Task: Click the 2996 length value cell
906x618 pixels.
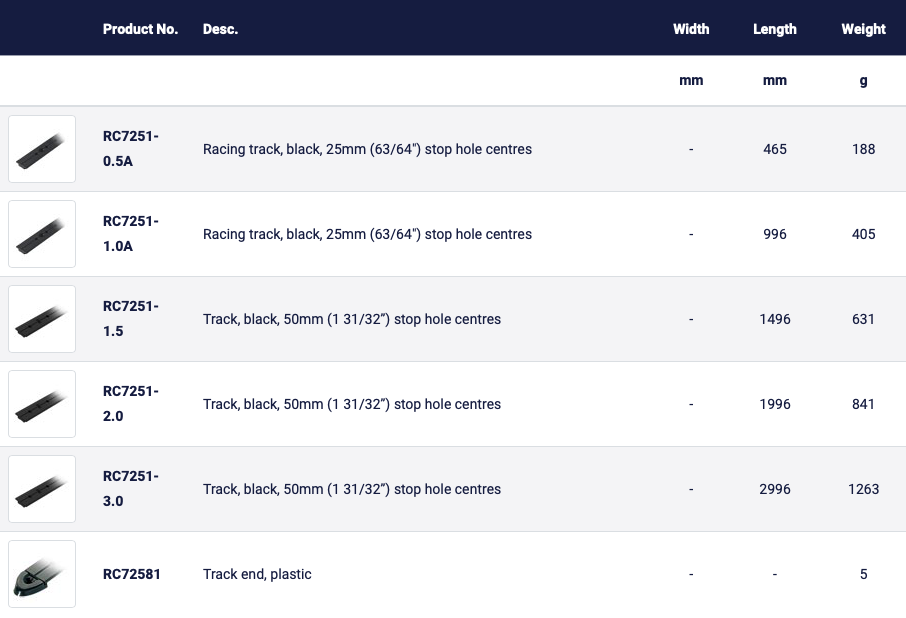Action: 775,489
